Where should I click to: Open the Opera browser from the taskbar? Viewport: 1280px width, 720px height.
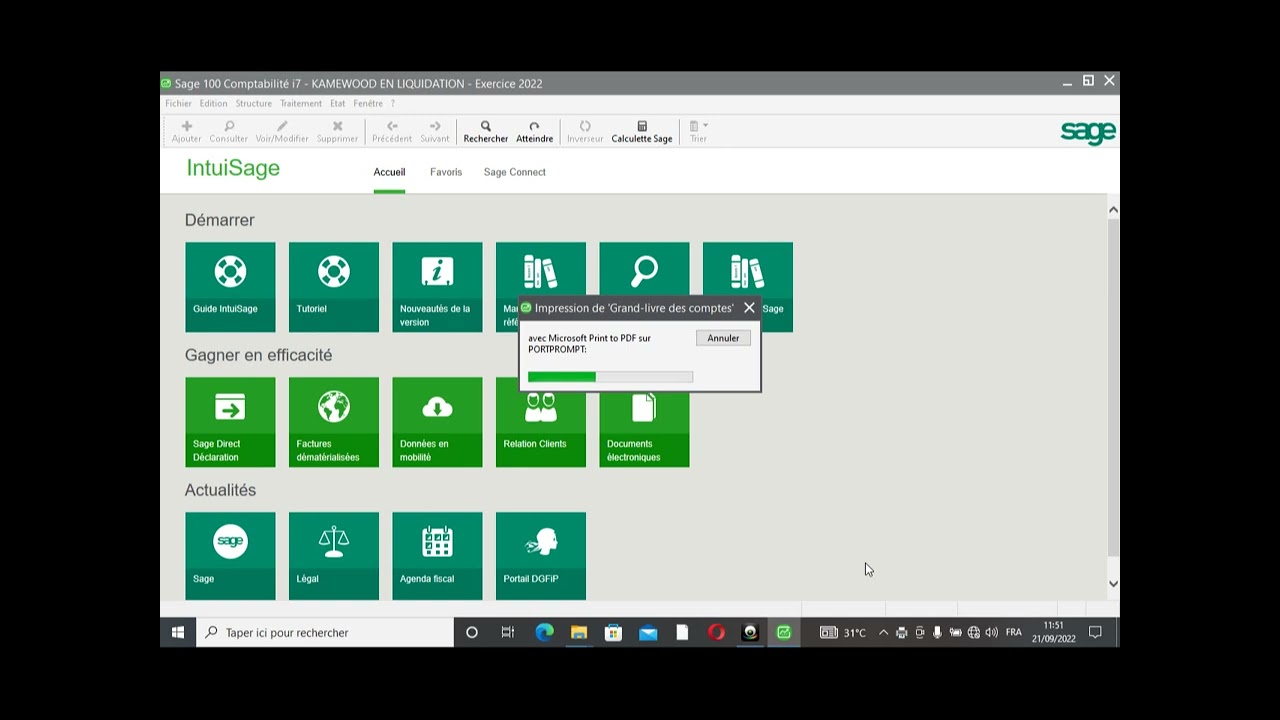[716, 632]
